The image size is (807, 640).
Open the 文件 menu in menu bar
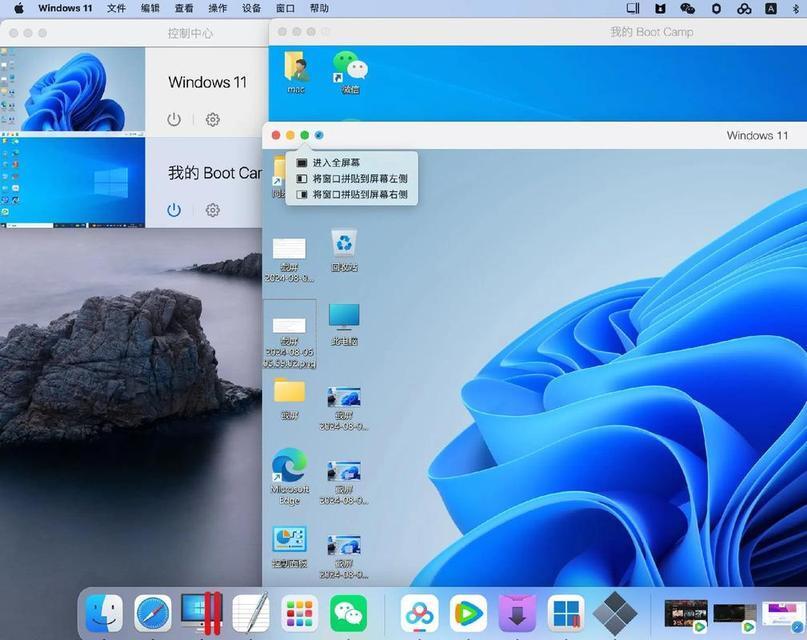116,8
